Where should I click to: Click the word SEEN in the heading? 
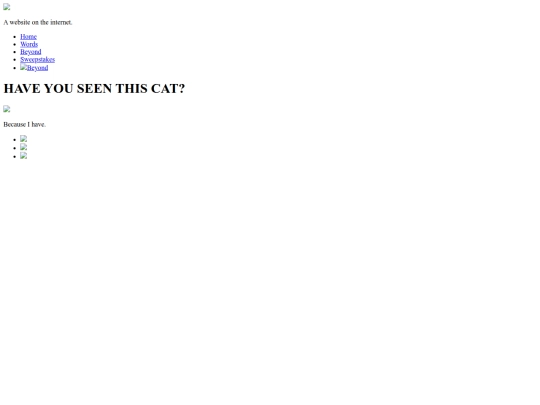[x=94, y=89]
